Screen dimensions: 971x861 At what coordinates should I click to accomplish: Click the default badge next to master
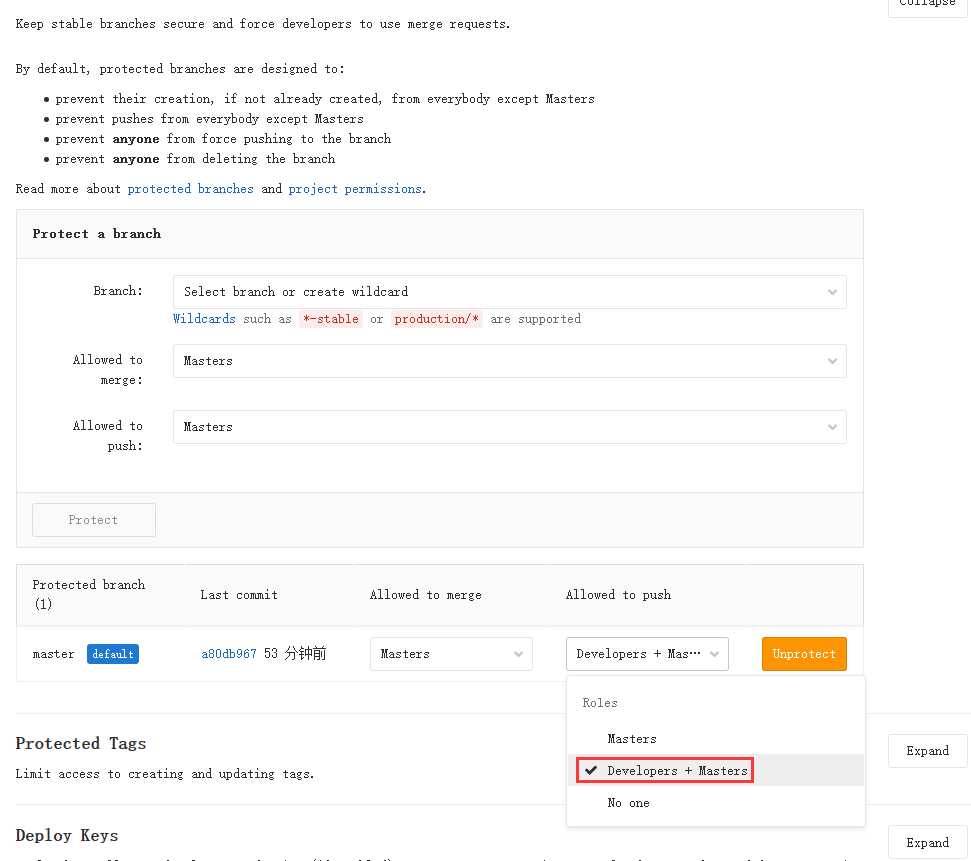point(113,654)
